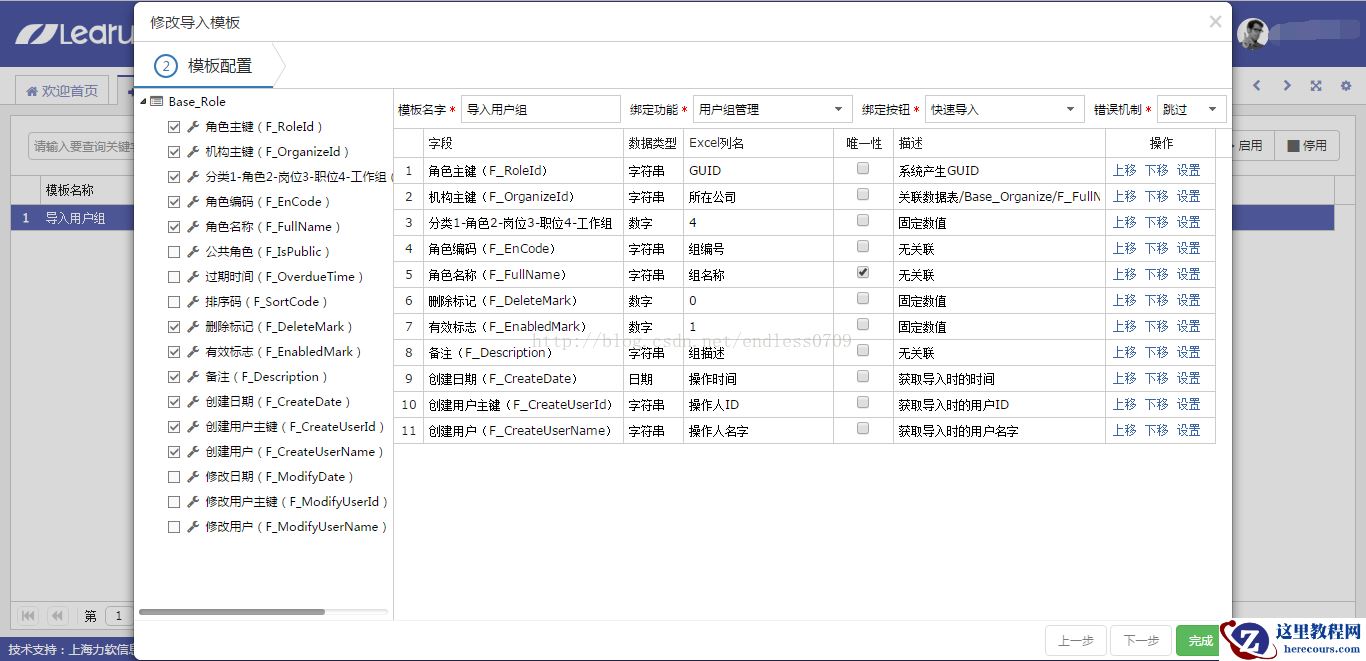Tick the F_ModifyDate field checkbox
The height and width of the screenshot is (661, 1366).
[174, 477]
